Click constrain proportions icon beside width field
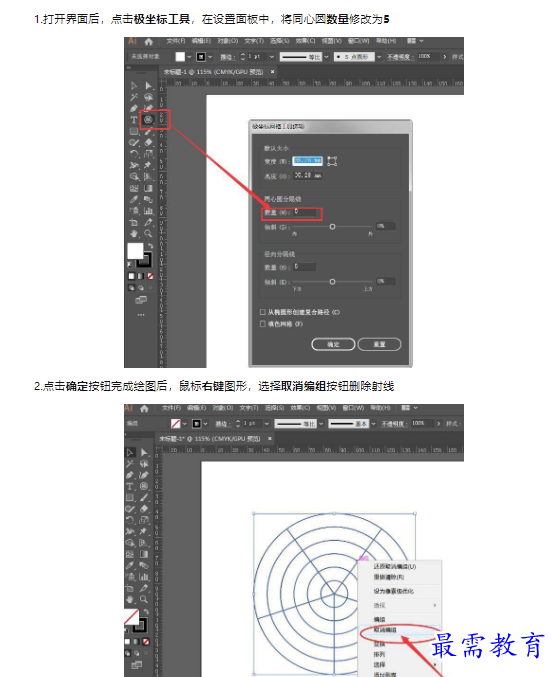The width and height of the screenshot is (553, 677). click(x=332, y=161)
